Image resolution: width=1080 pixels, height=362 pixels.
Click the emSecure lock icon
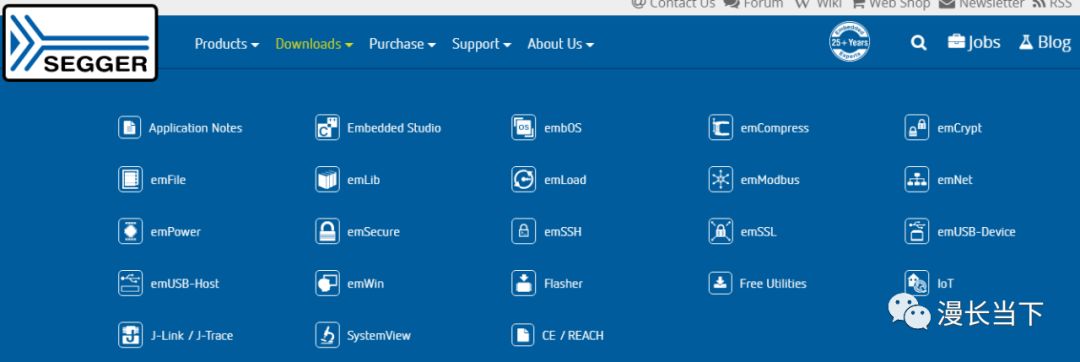tap(327, 231)
